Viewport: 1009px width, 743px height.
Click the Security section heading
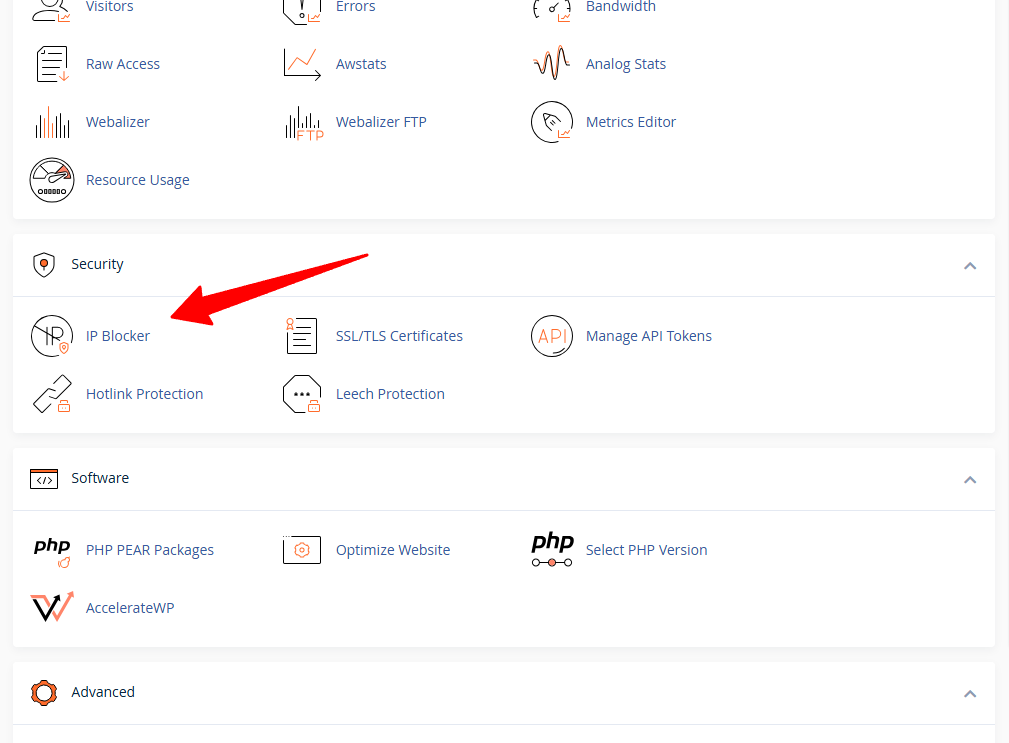(x=97, y=264)
